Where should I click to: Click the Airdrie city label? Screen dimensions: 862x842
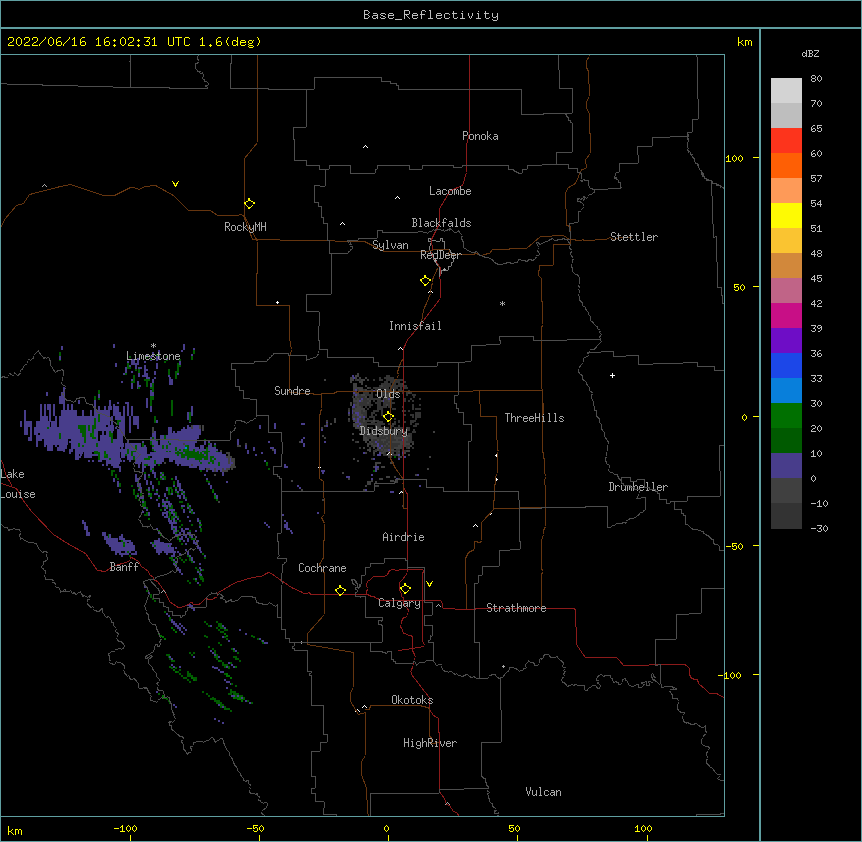click(x=403, y=537)
